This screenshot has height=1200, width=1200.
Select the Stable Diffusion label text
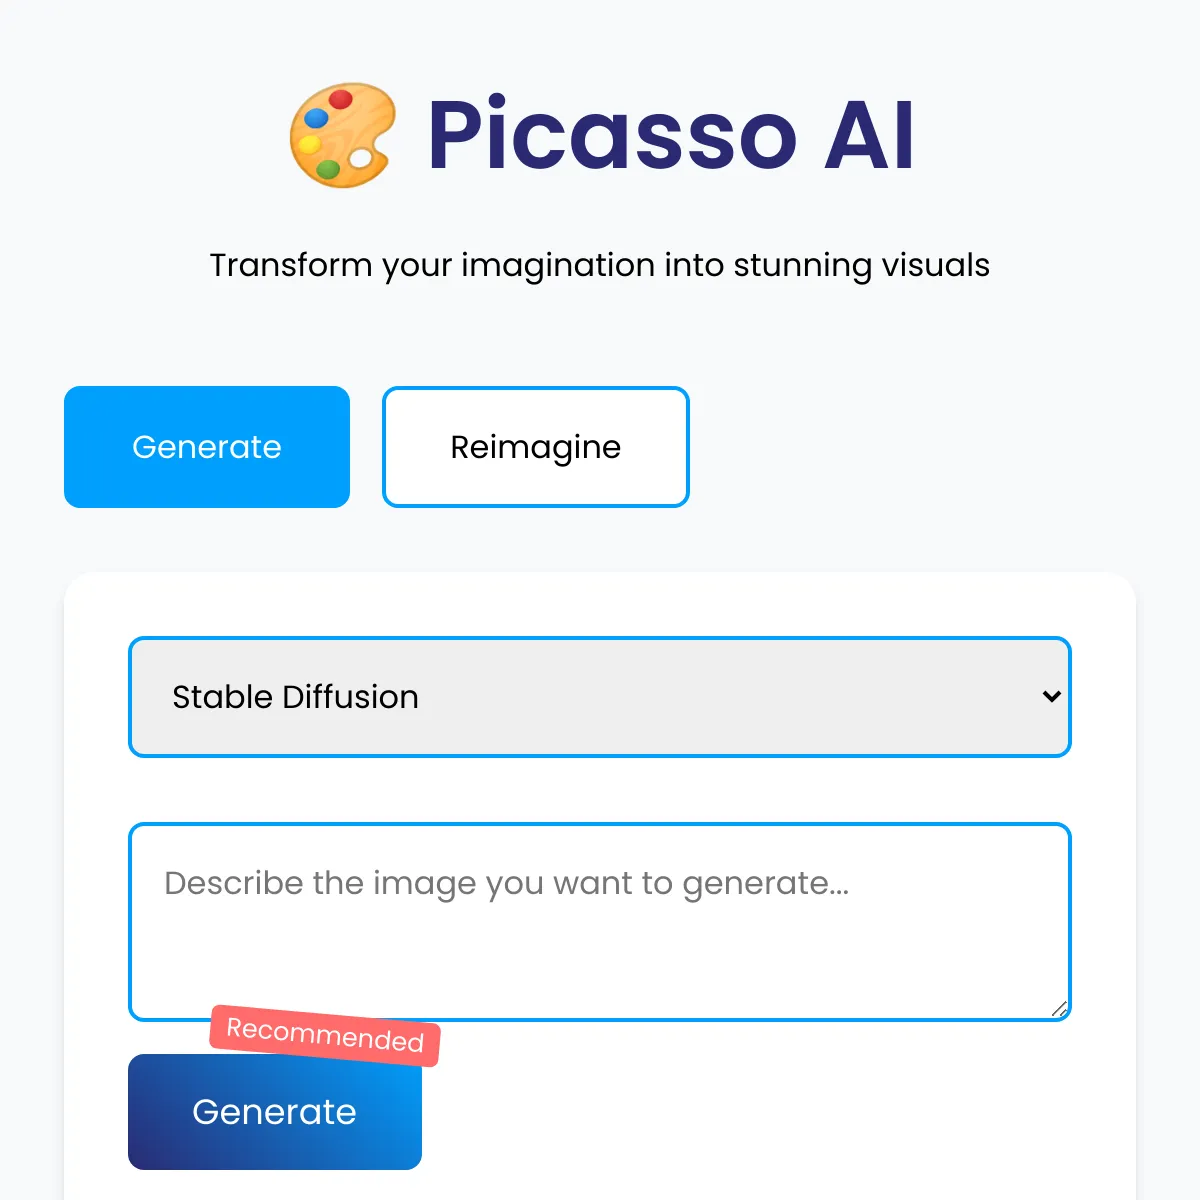coord(295,697)
